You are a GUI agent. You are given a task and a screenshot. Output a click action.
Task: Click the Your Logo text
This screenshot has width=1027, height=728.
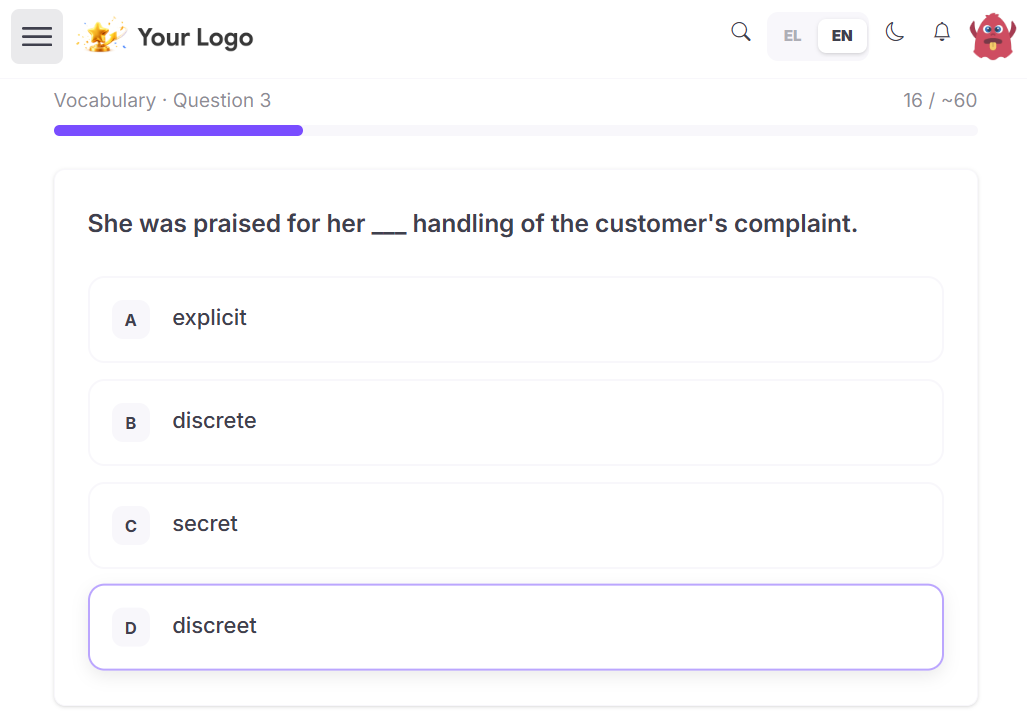195,38
